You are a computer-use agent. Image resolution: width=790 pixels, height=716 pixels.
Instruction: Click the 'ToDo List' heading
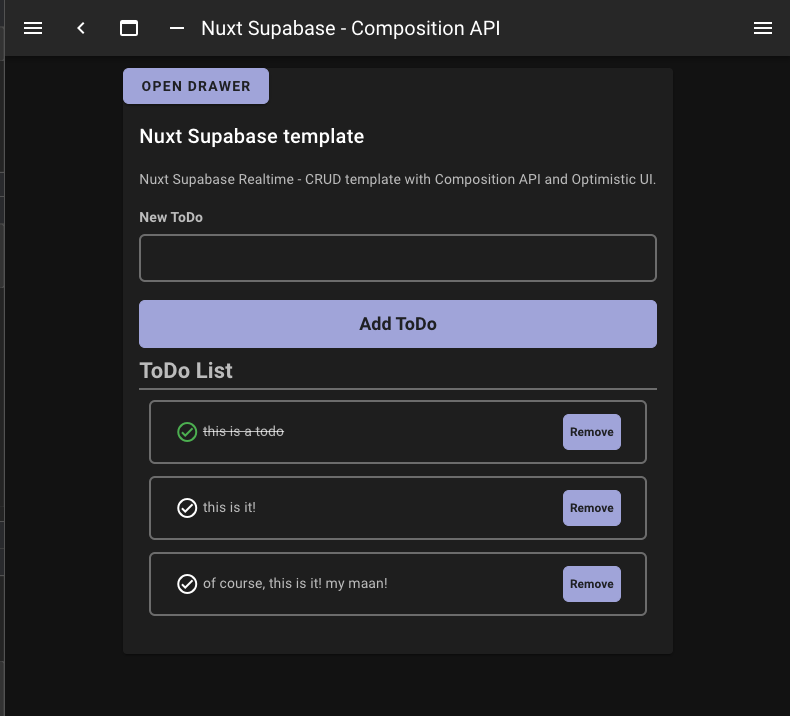[186, 371]
